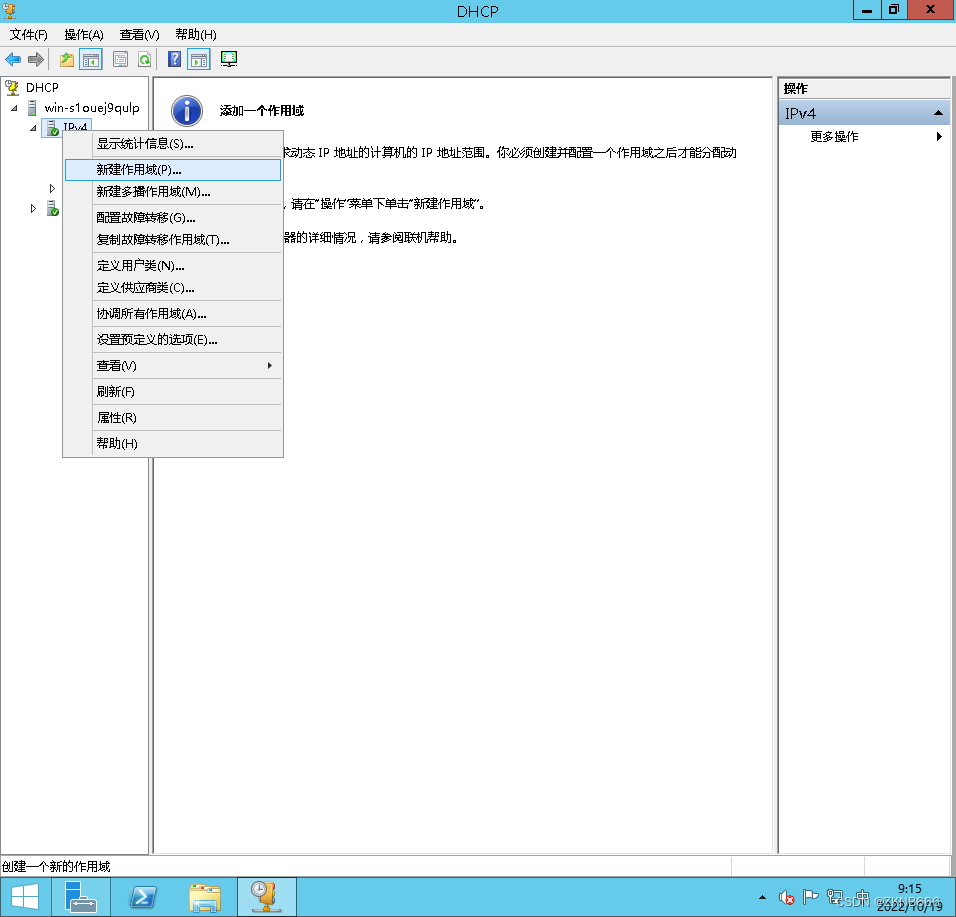
Task: Toggle the console tree visibility icon
Action: tap(91, 59)
